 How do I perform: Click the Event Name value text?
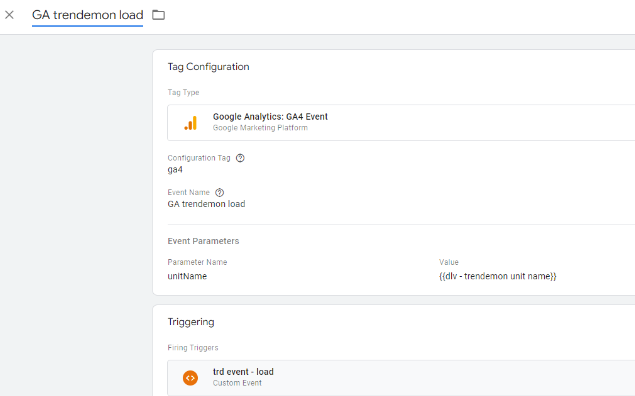207,204
